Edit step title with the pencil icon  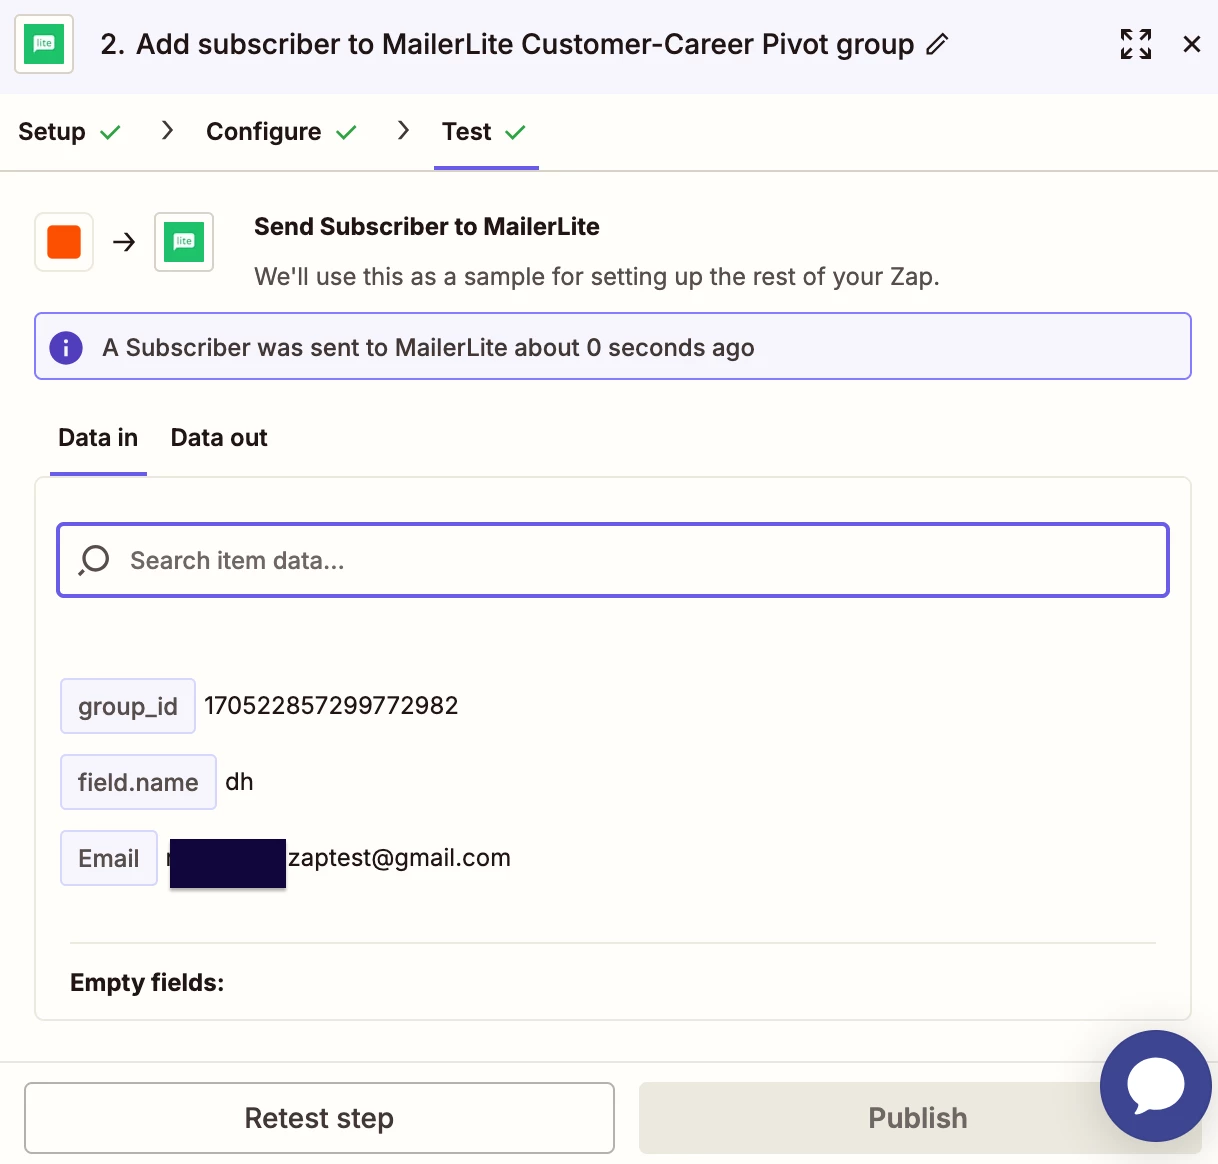coord(937,44)
